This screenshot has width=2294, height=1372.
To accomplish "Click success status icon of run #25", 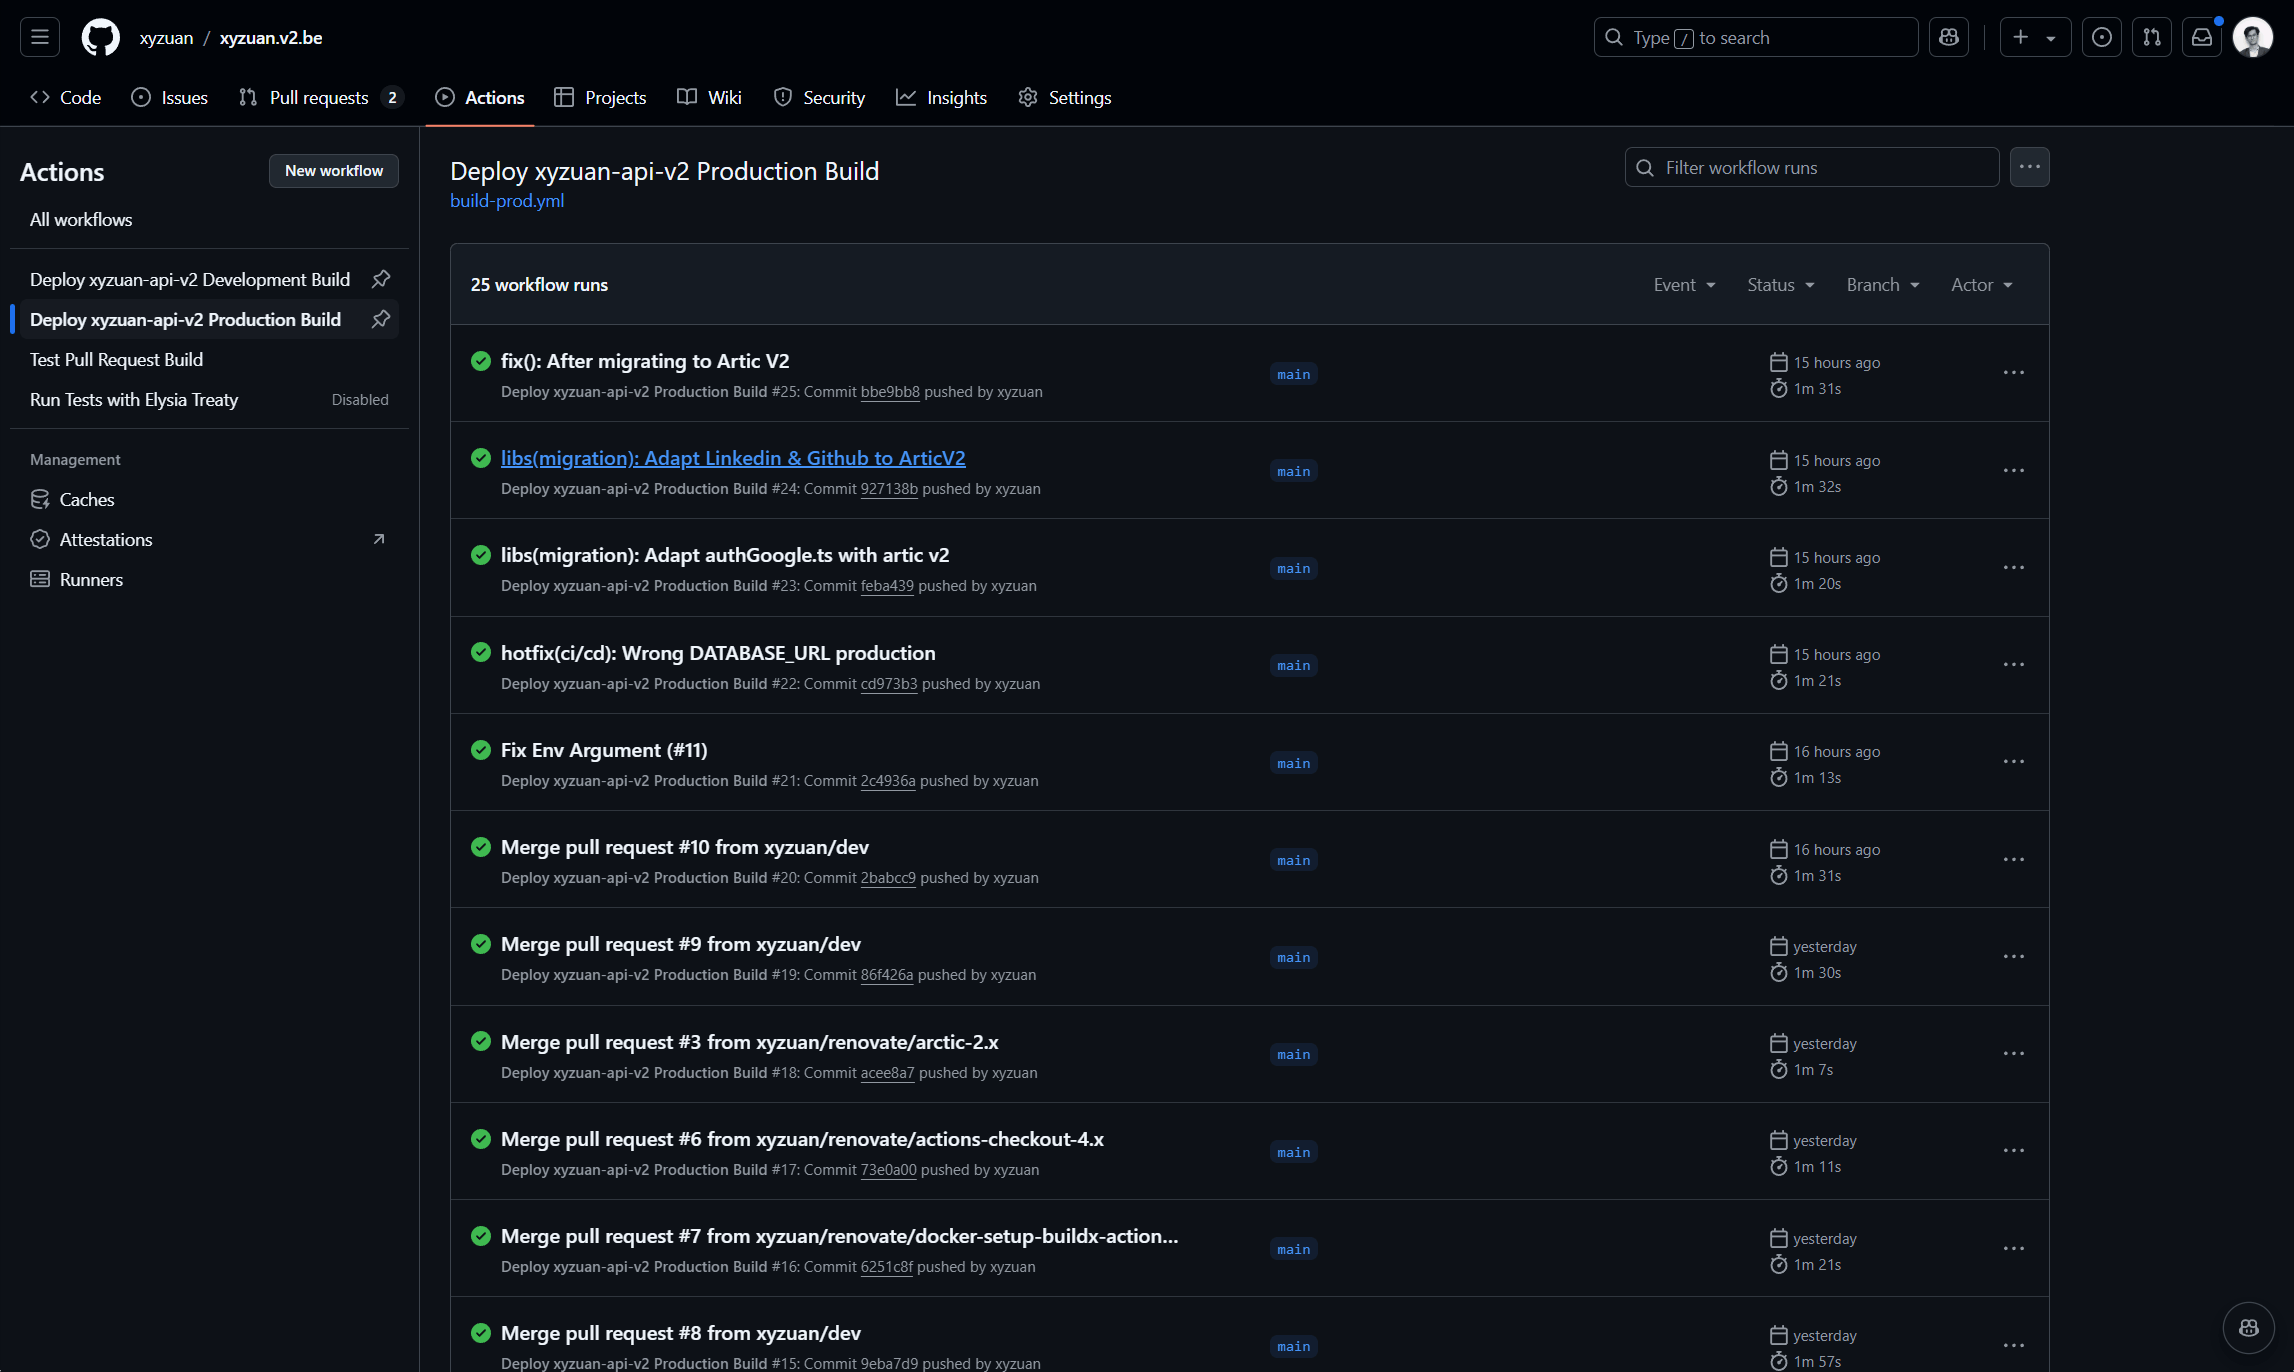I will pos(481,361).
